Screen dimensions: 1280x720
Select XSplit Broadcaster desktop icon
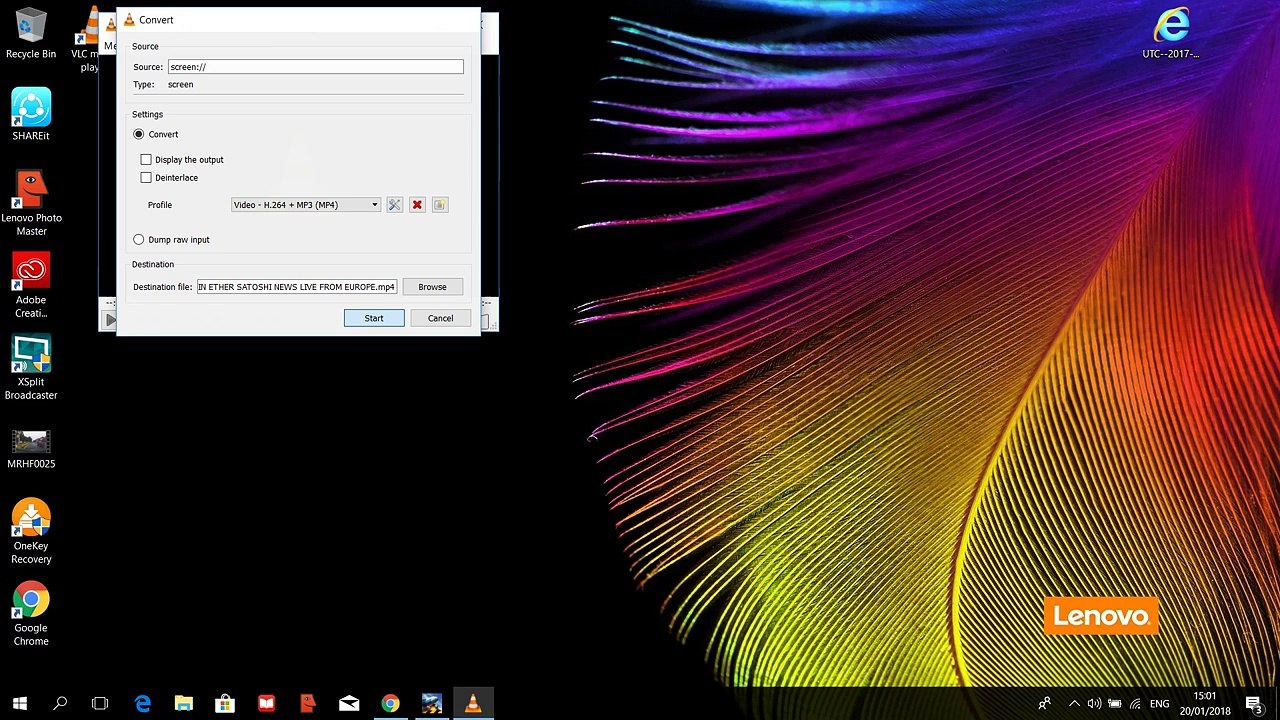pos(31,368)
